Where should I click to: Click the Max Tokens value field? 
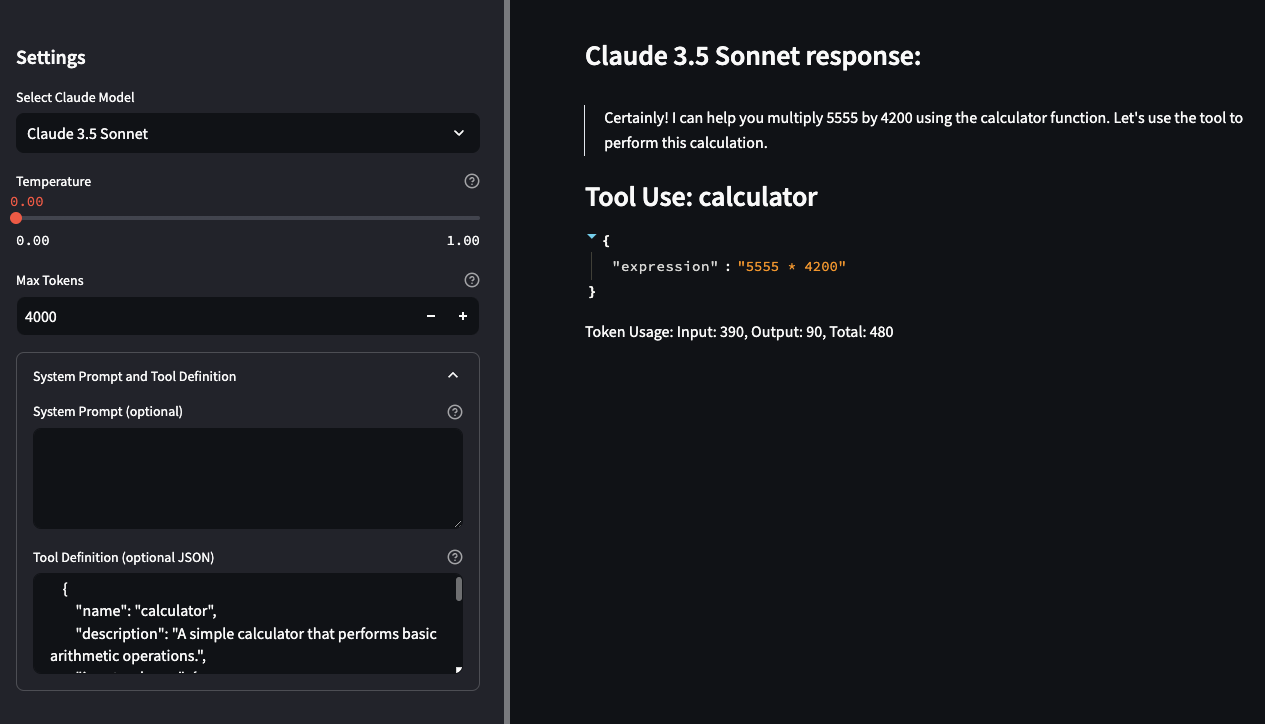coord(216,316)
